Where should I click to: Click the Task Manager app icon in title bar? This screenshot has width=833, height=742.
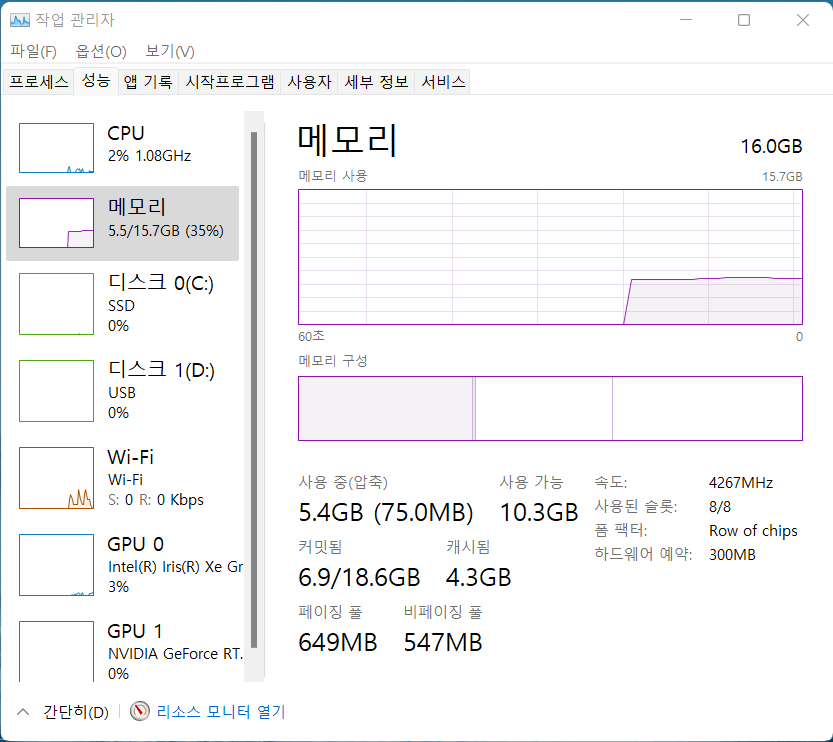point(20,20)
